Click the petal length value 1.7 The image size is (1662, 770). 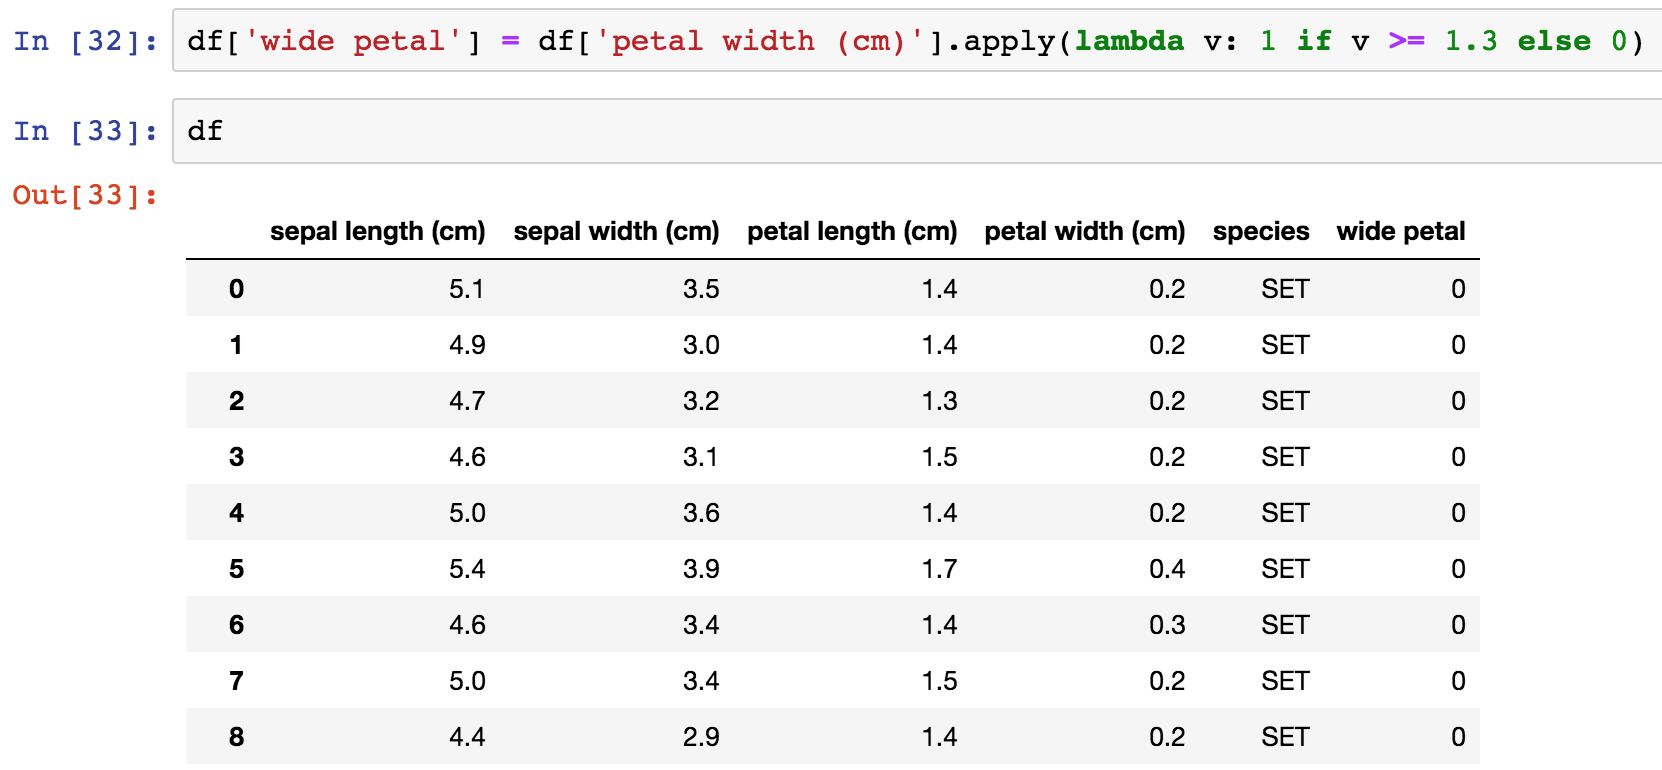[939, 569]
